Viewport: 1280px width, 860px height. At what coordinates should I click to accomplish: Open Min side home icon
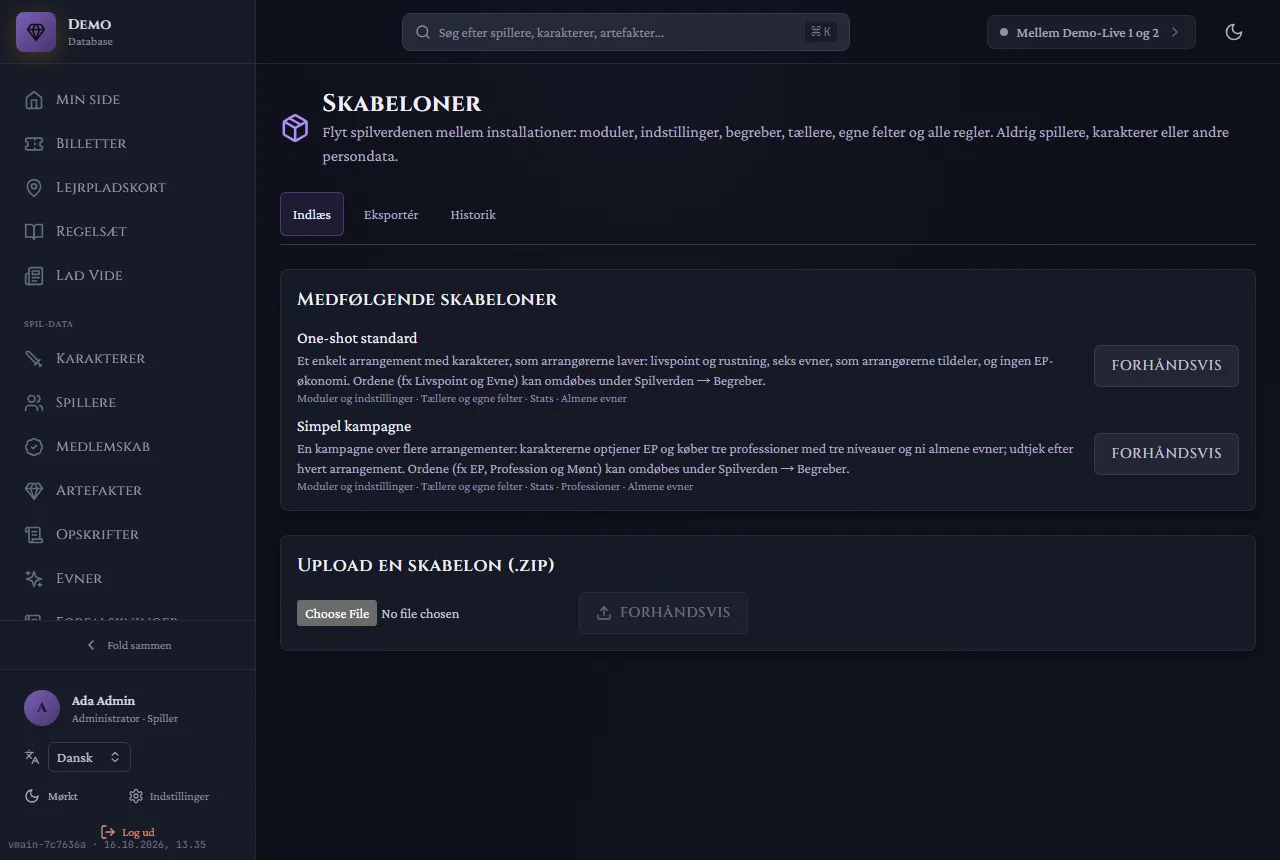[x=34, y=100]
